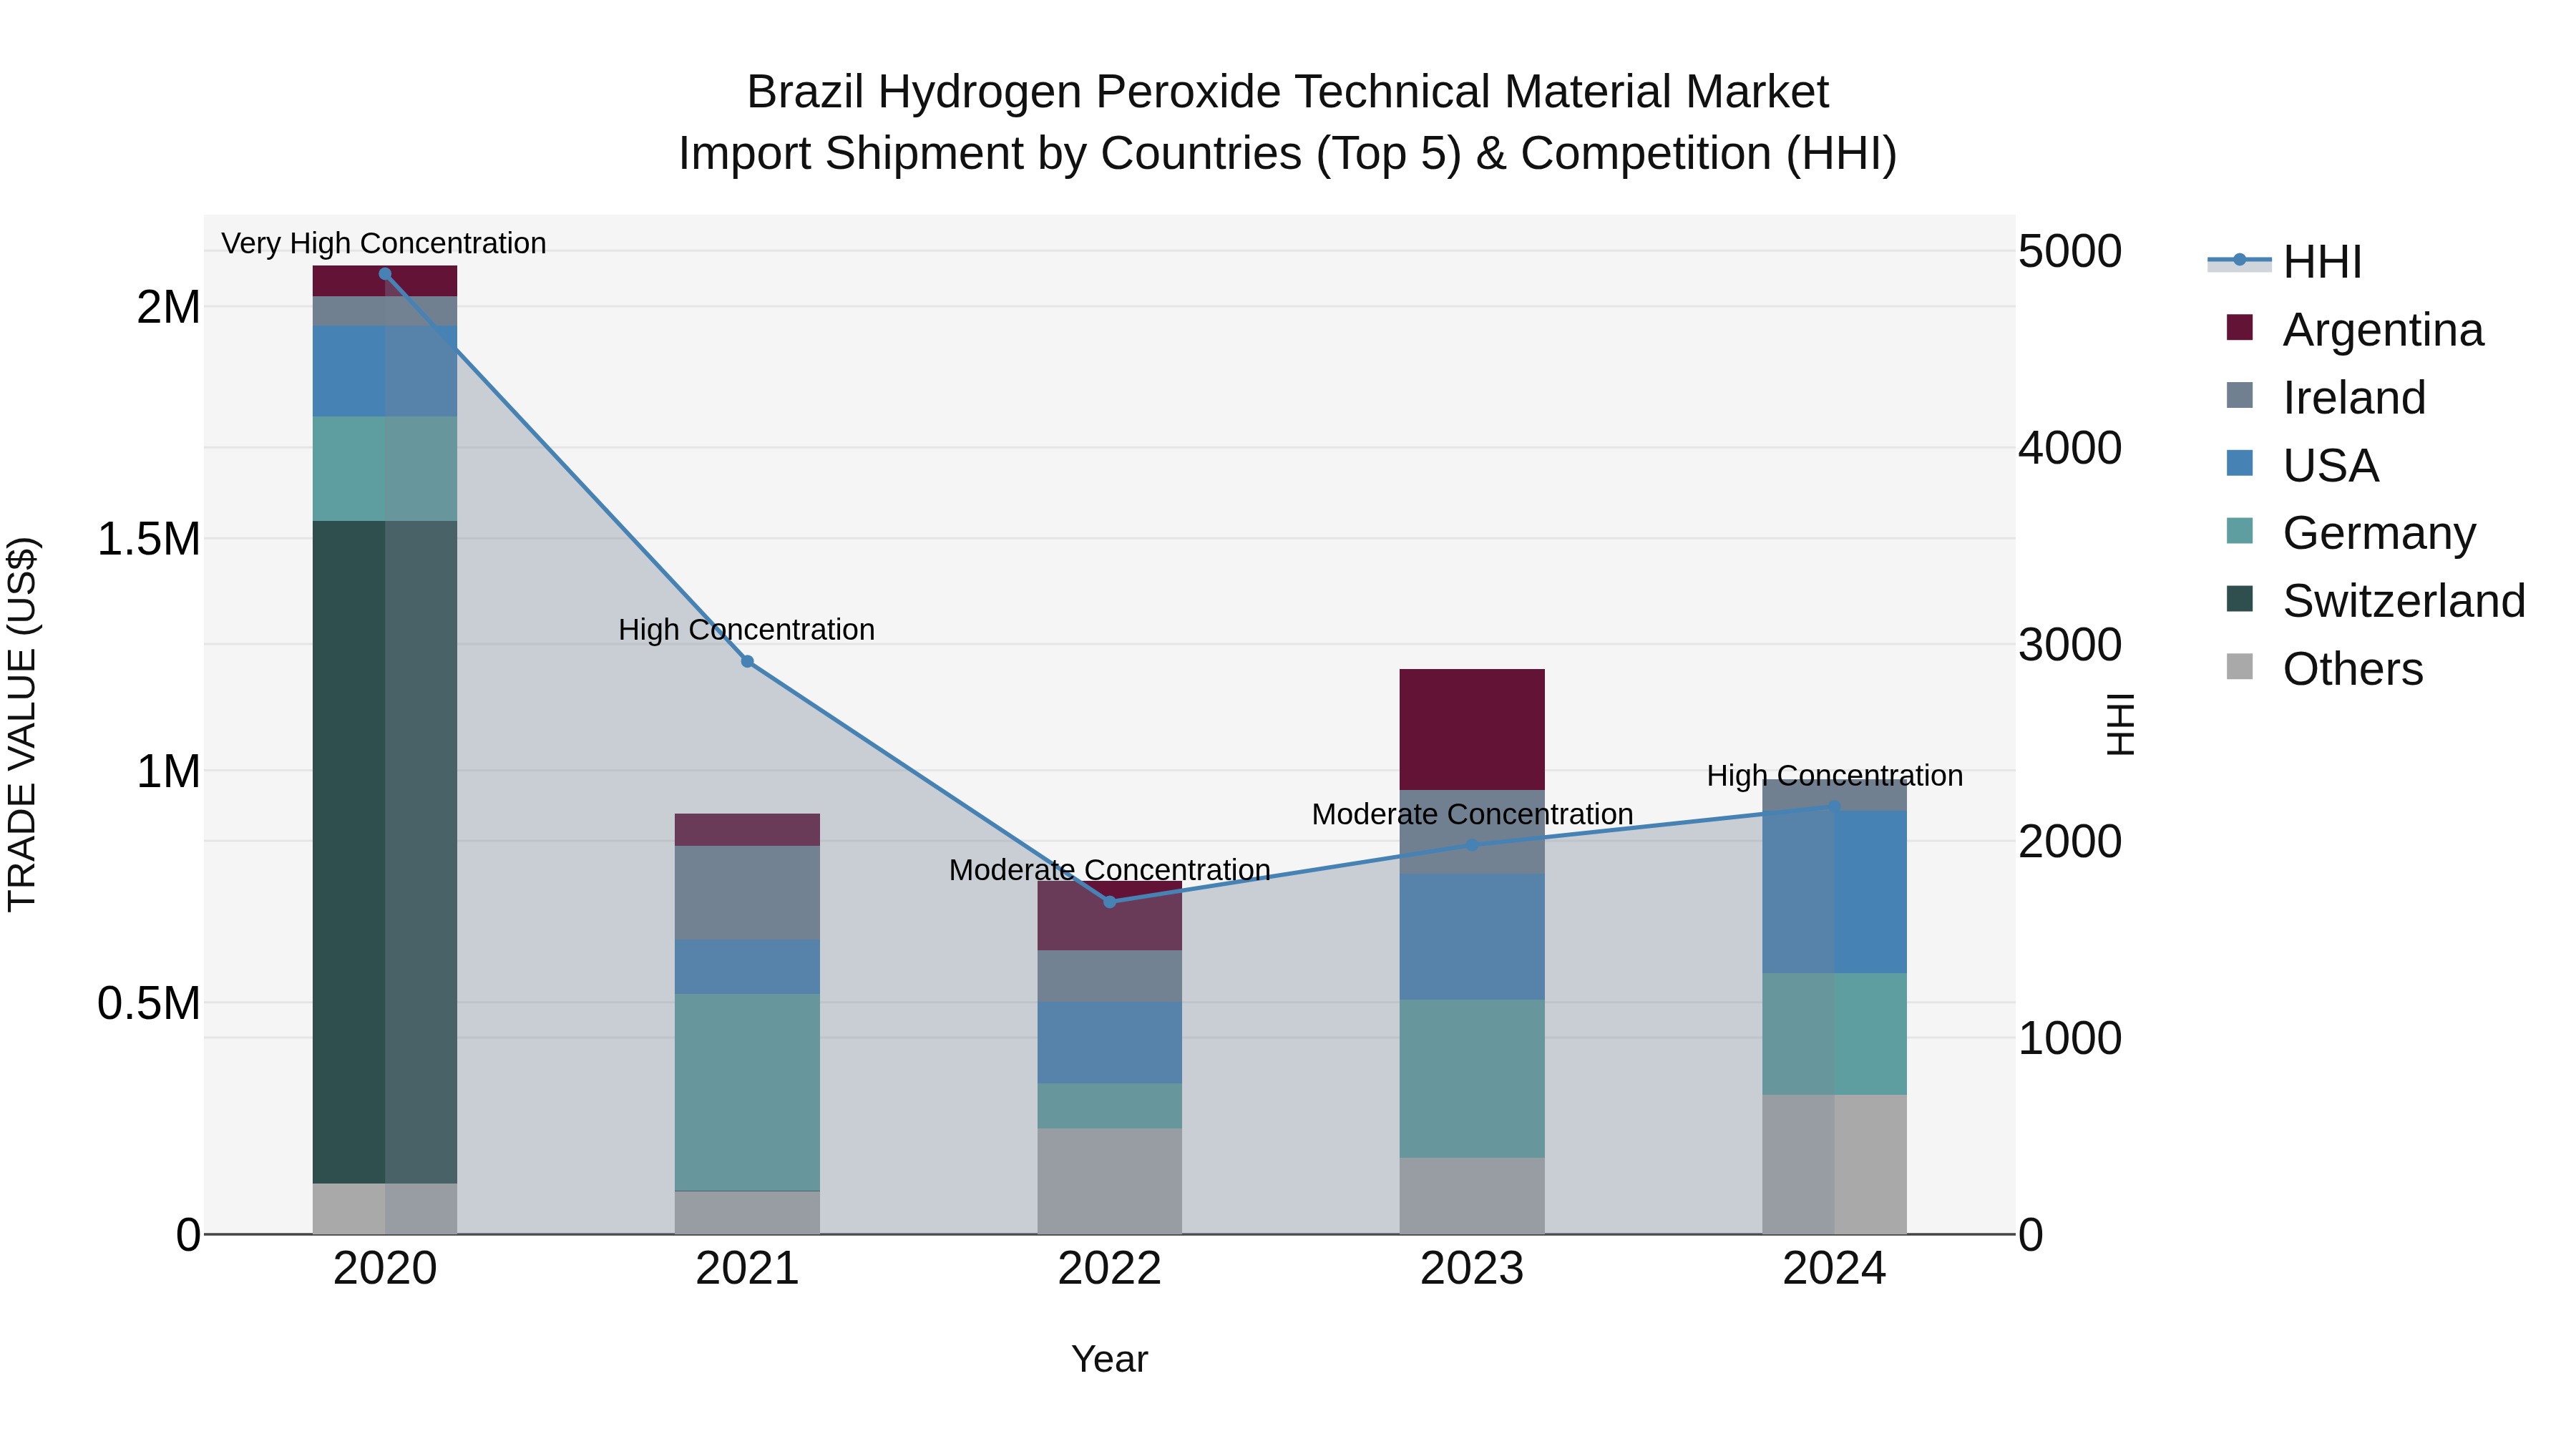This screenshot has width=2576, height=1449.
Task: Click the '2M' left axis tick
Action: click(x=168, y=307)
